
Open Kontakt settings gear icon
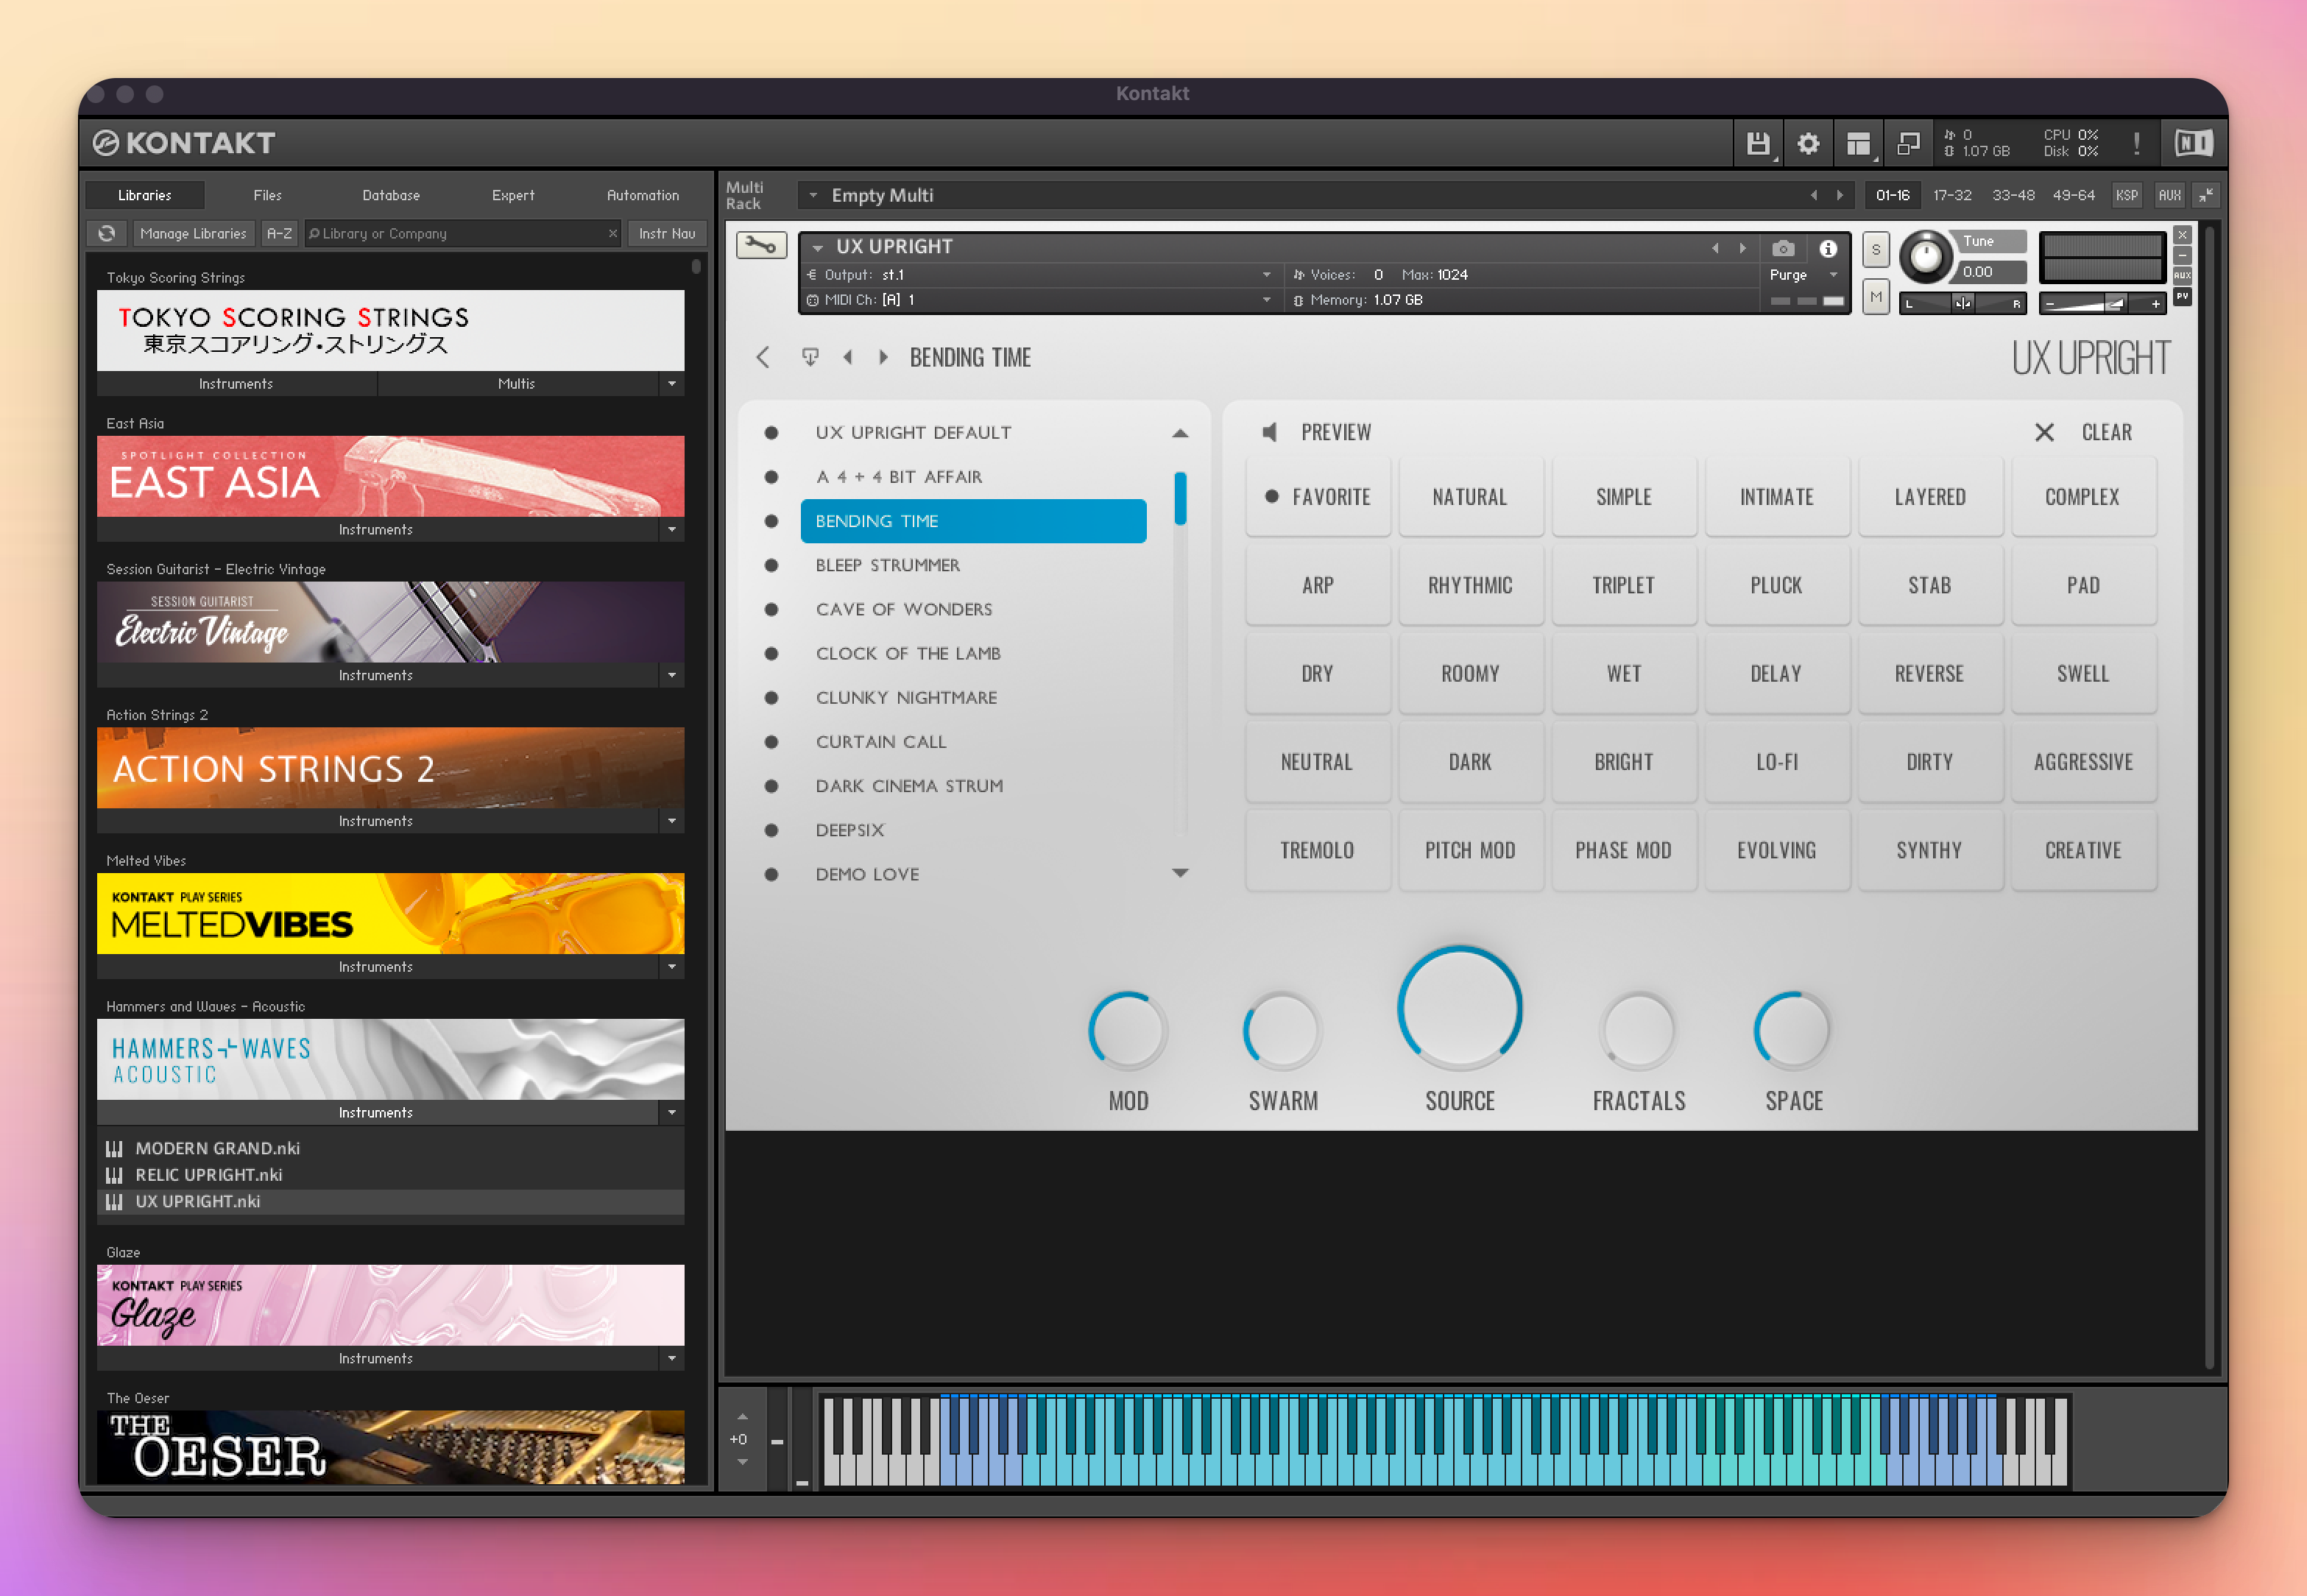pos(1808,144)
